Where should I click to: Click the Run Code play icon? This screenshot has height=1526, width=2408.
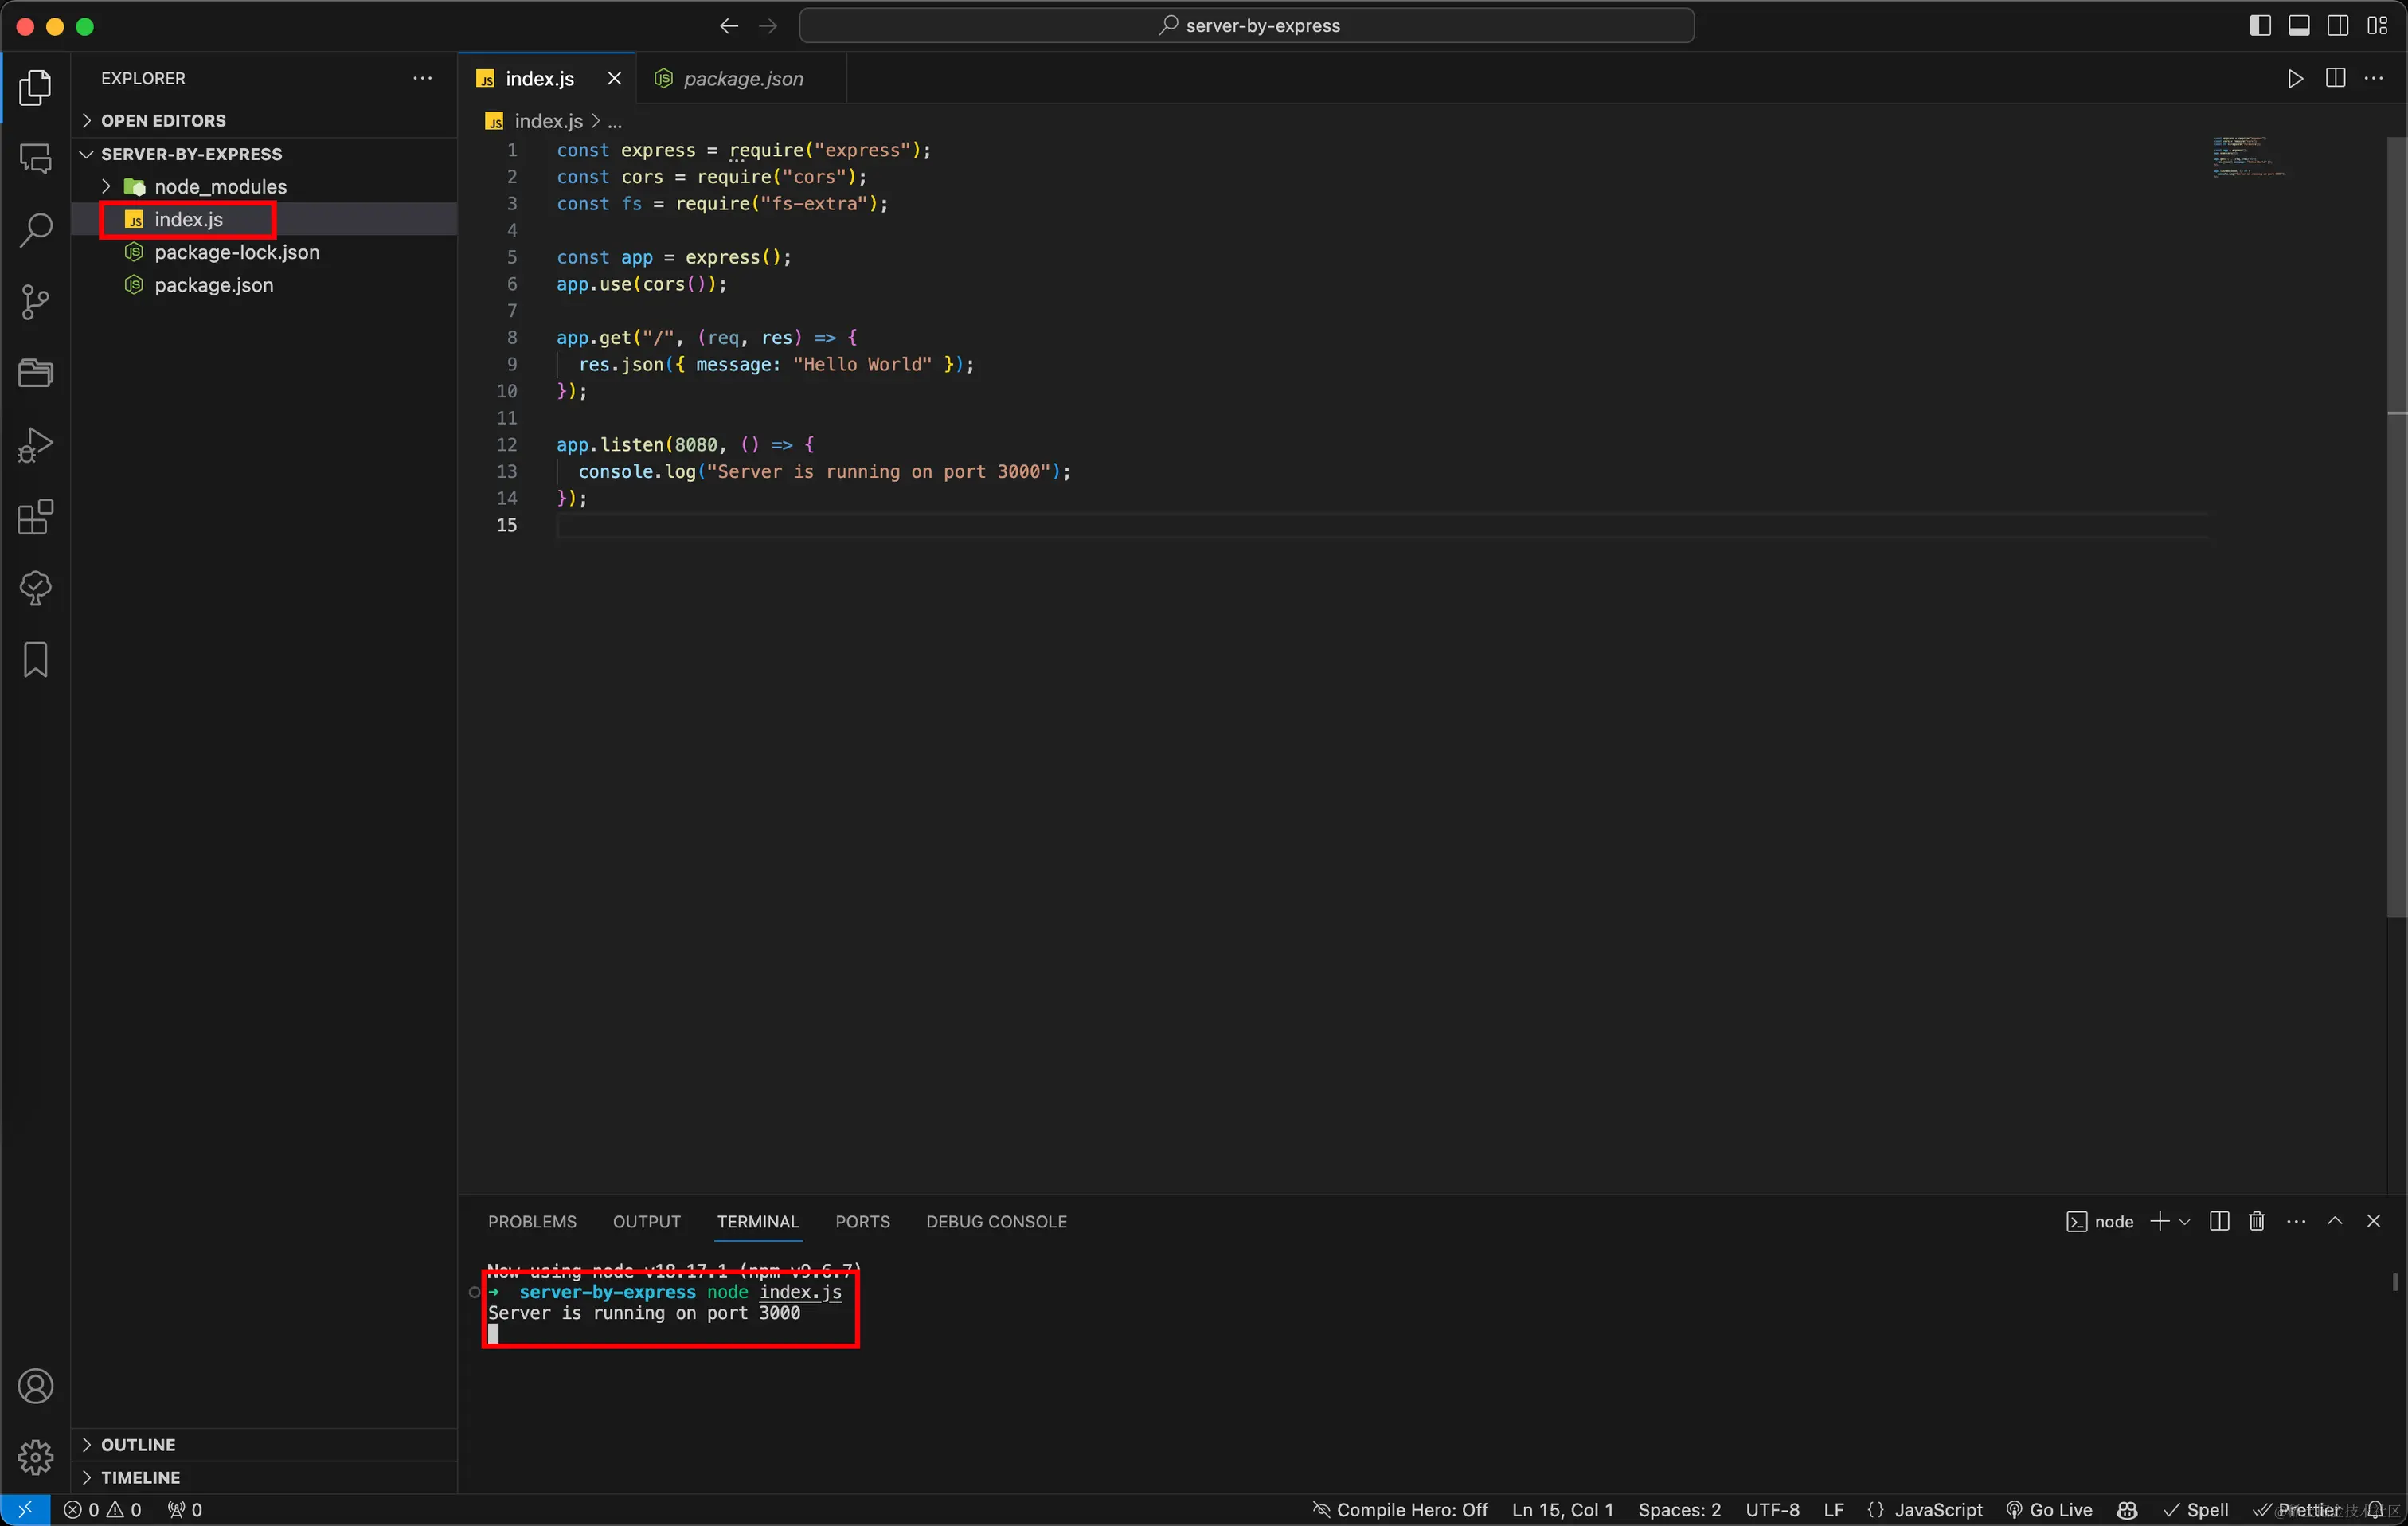point(2295,78)
